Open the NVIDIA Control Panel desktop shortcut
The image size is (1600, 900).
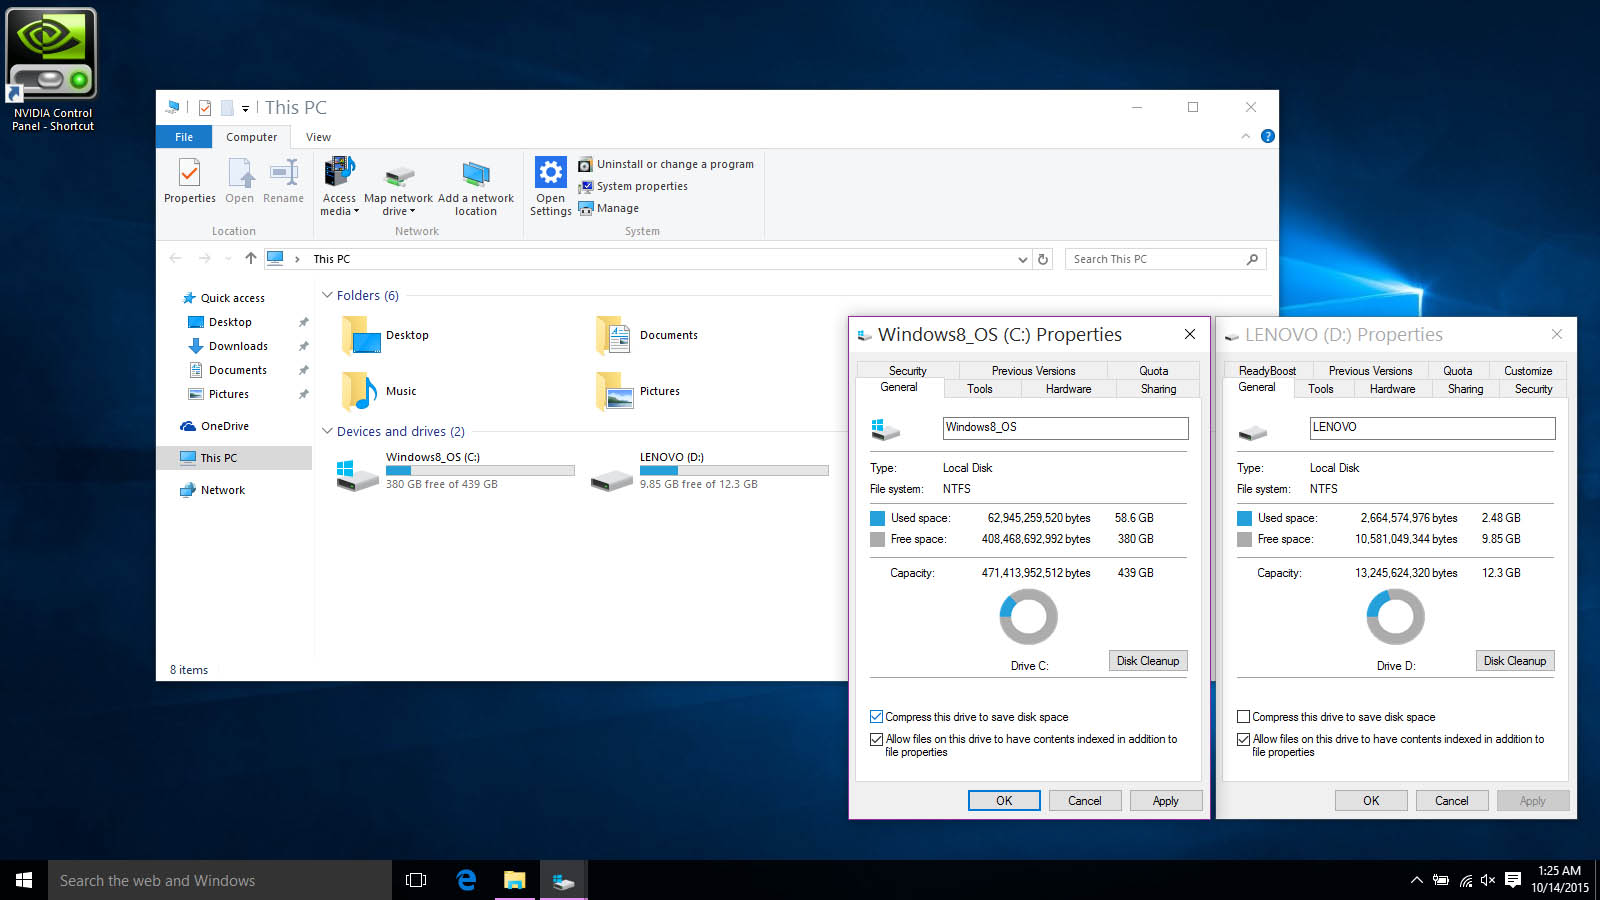(52, 70)
